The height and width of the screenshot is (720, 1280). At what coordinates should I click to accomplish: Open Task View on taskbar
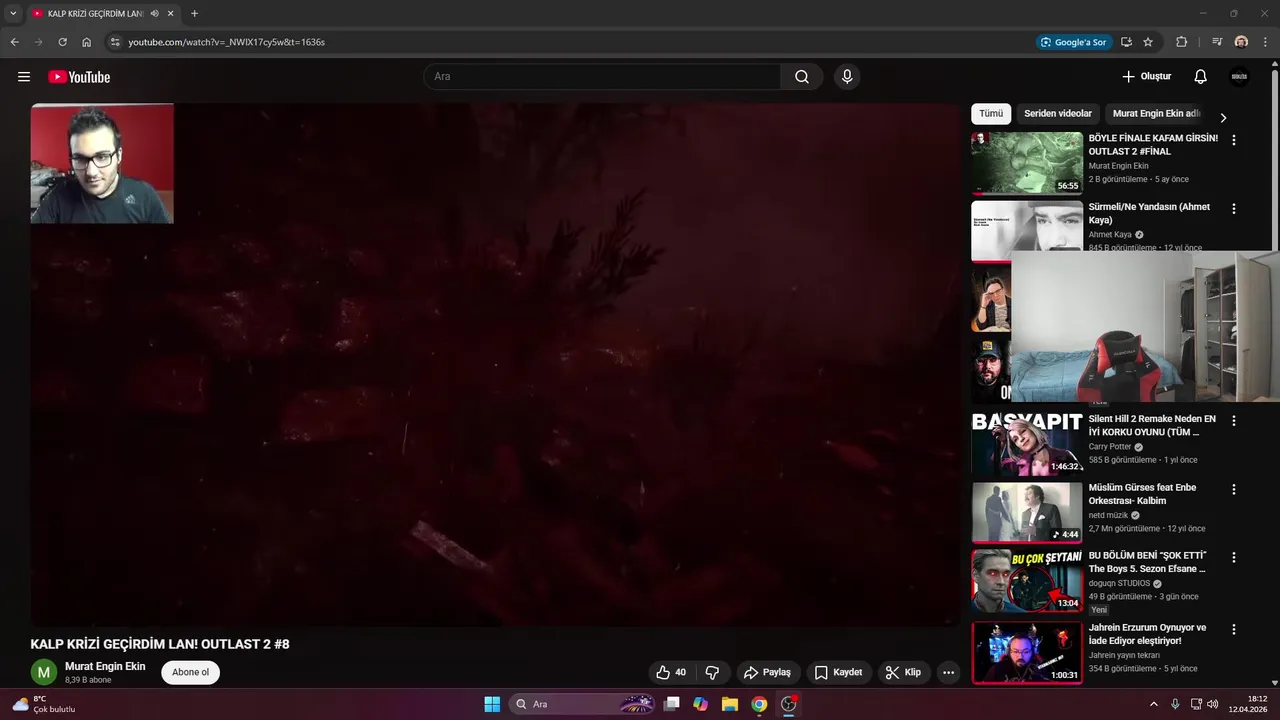[x=672, y=704]
